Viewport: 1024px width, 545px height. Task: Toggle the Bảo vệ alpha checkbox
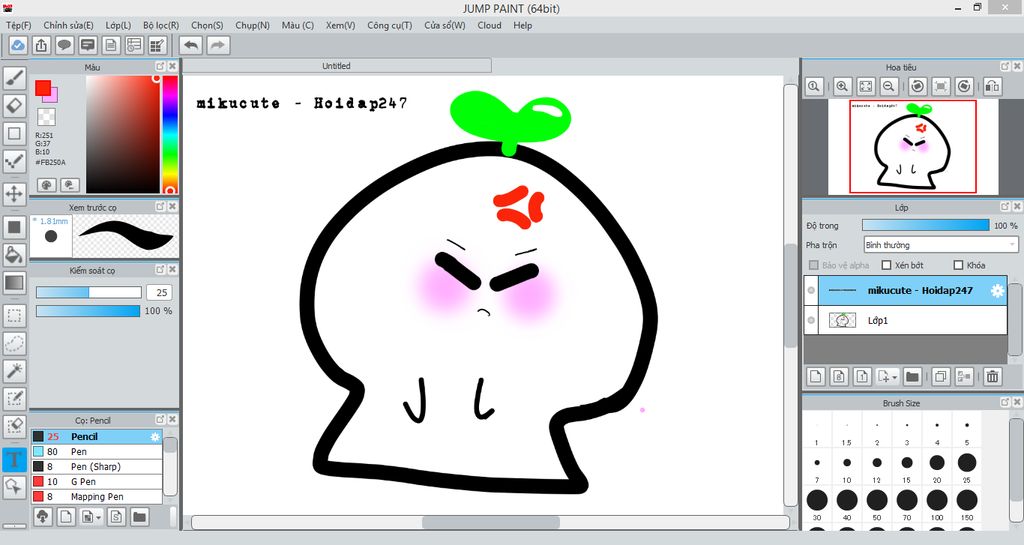pyautogui.click(x=814, y=265)
